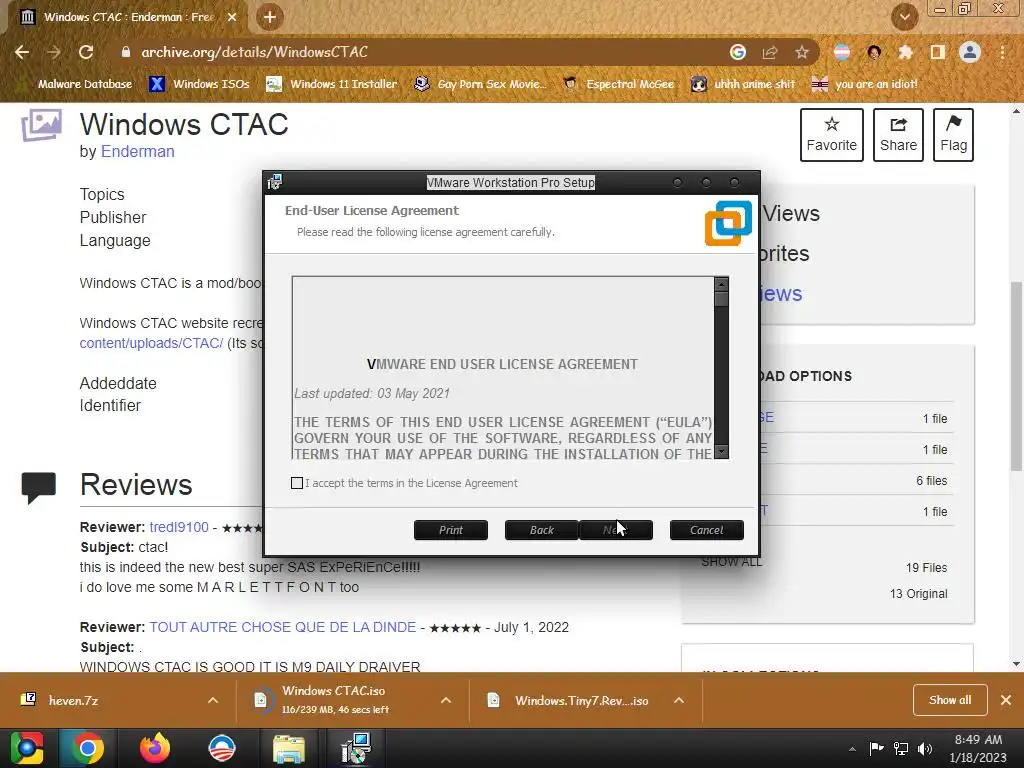Click the network tray icon
1024x768 pixels.
pos(901,748)
